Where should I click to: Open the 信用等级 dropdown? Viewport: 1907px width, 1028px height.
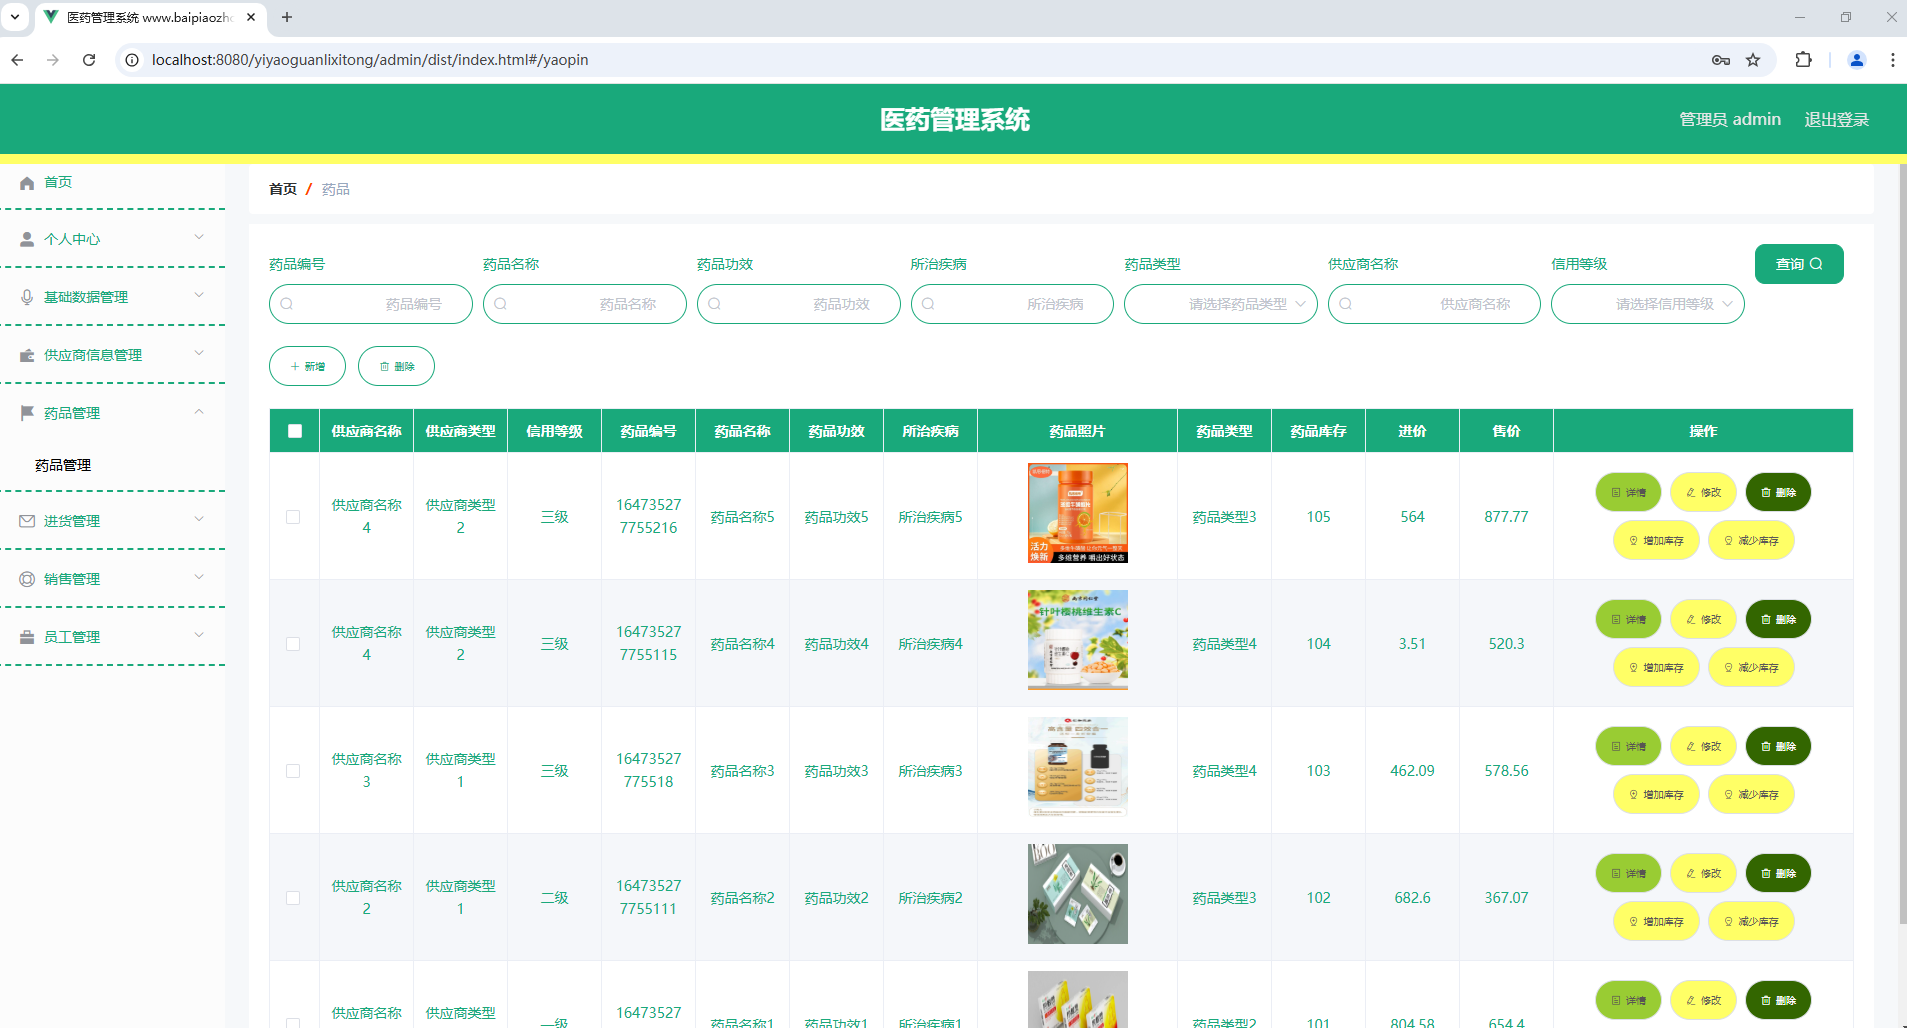click(1647, 304)
